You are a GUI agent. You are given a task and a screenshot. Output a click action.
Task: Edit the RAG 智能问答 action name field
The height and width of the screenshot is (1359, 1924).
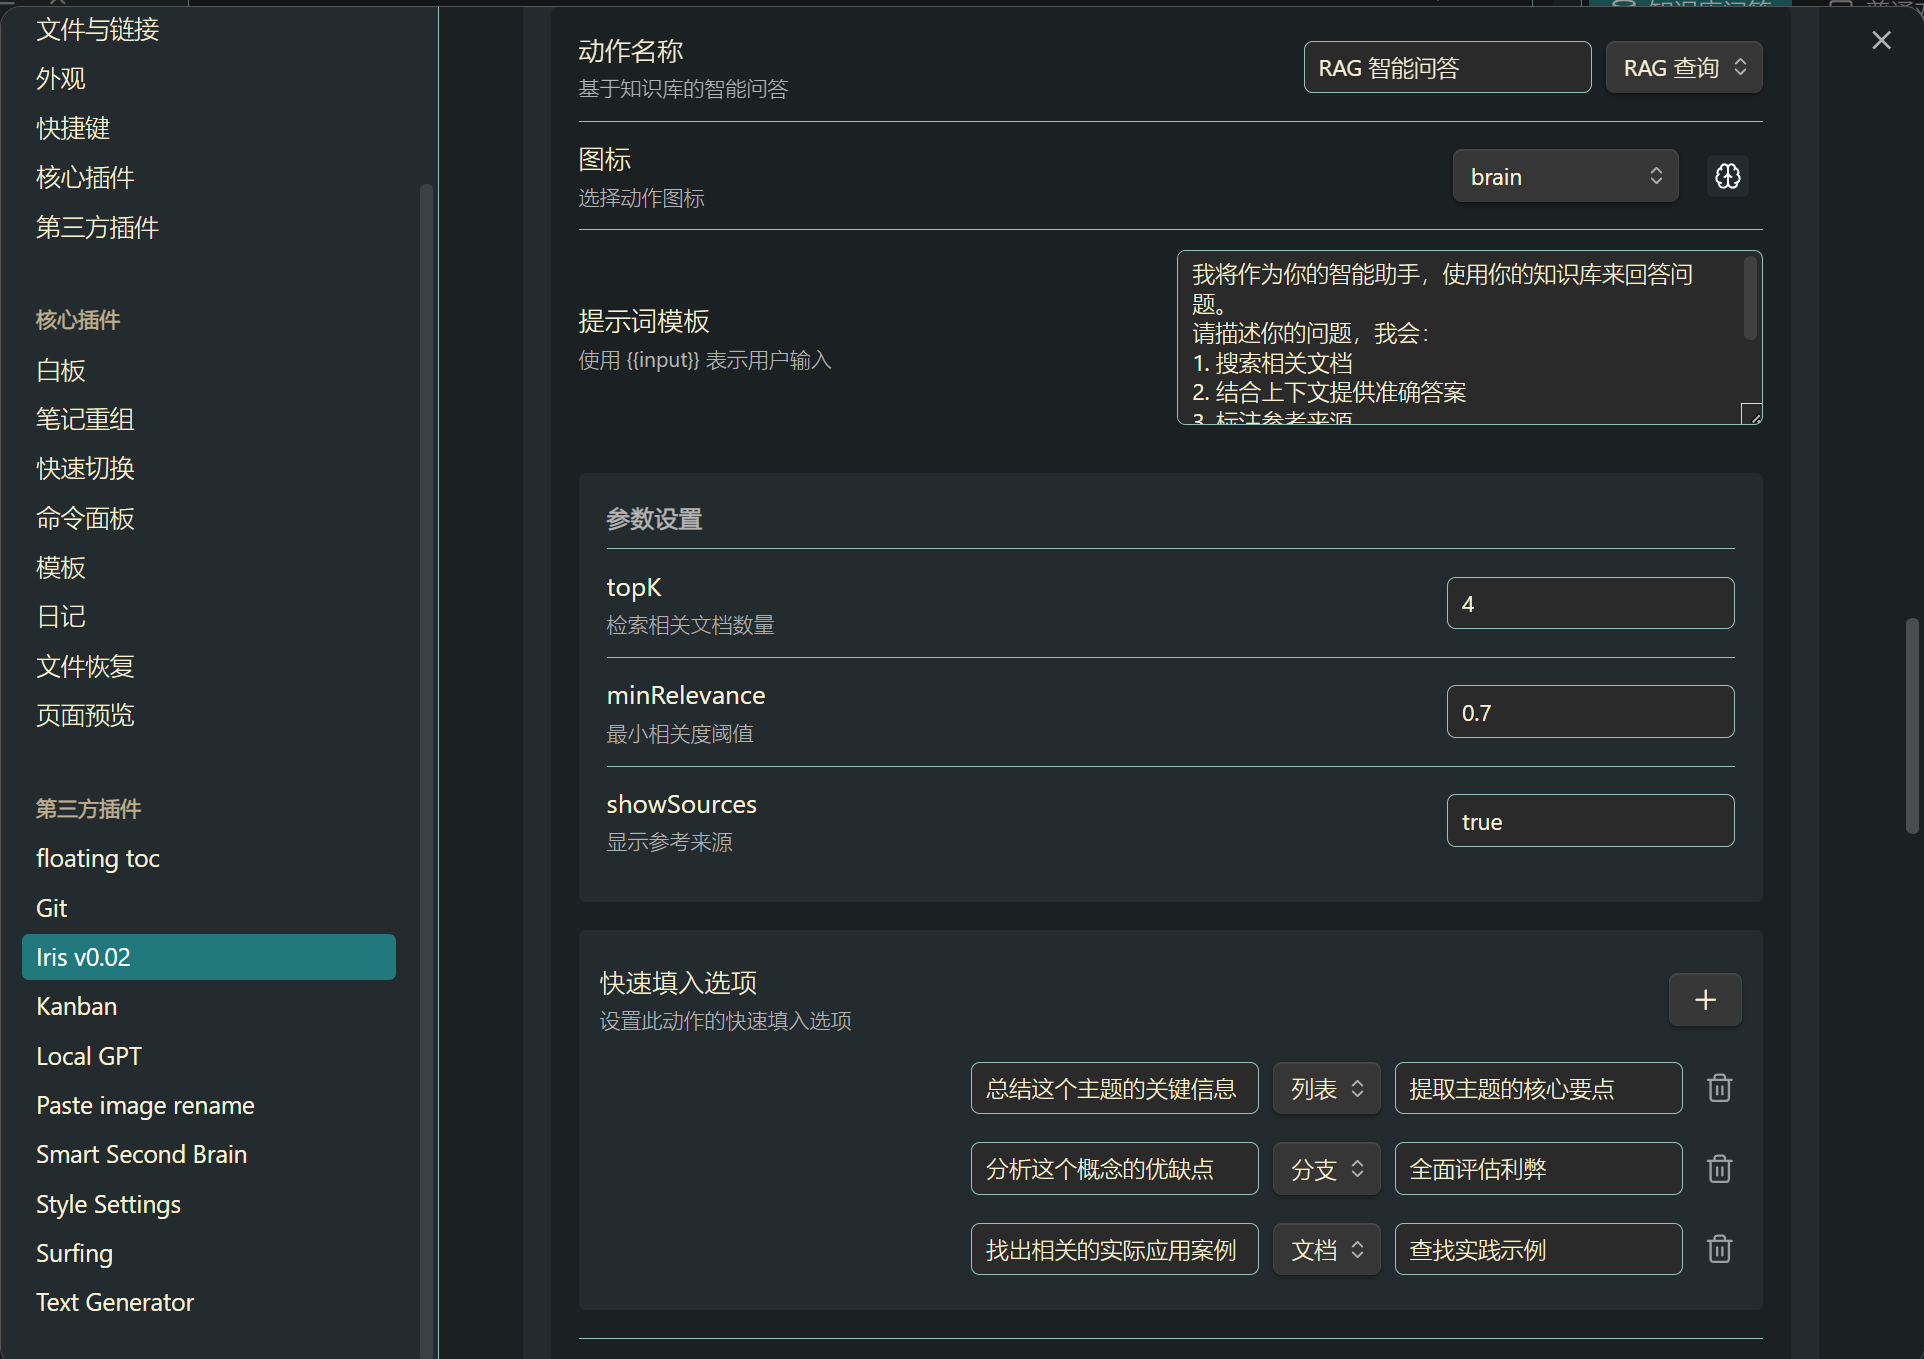(x=1447, y=67)
